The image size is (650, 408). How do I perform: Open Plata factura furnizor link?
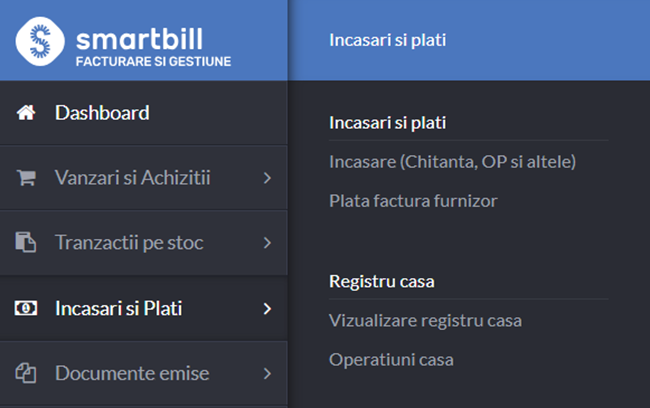pos(413,201)
